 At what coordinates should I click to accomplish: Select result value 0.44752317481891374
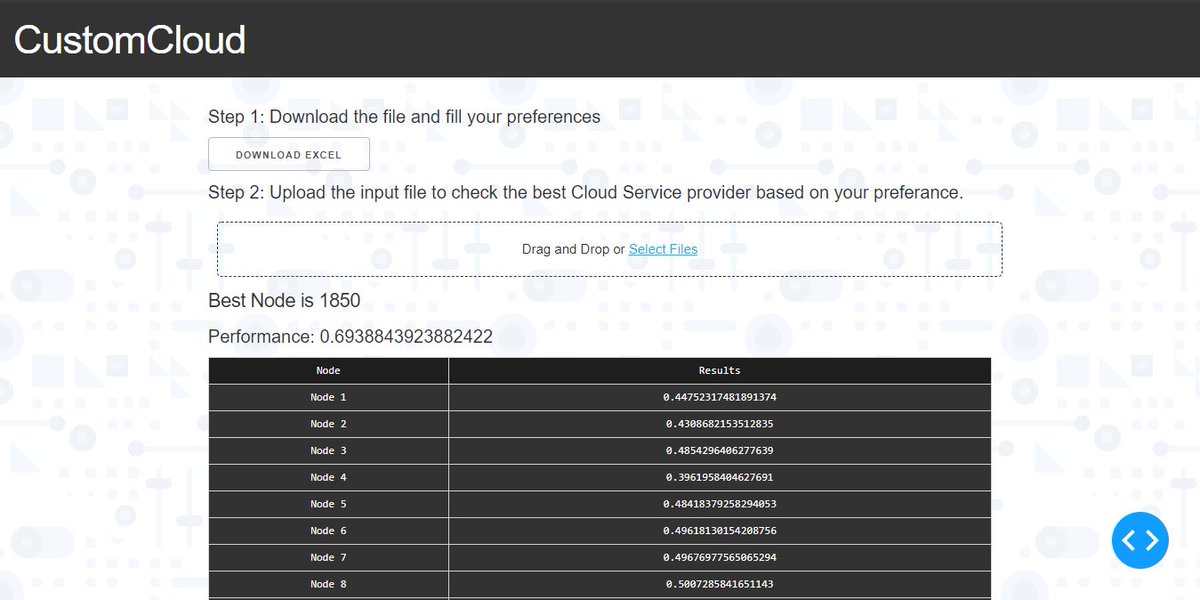tap(720, 397)
